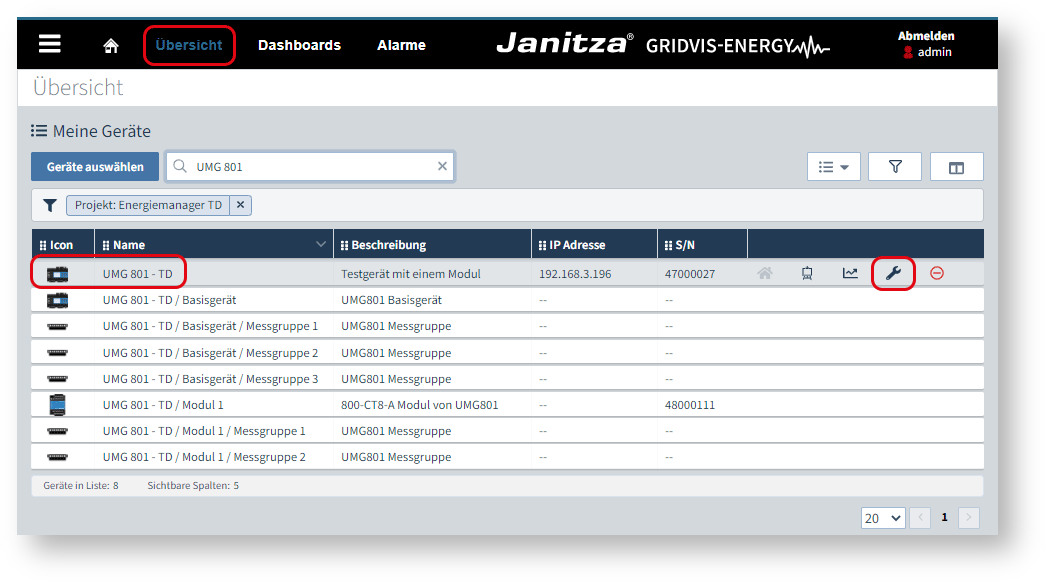
Task: Open the rows per page dropdown
Action: [883, 518]
